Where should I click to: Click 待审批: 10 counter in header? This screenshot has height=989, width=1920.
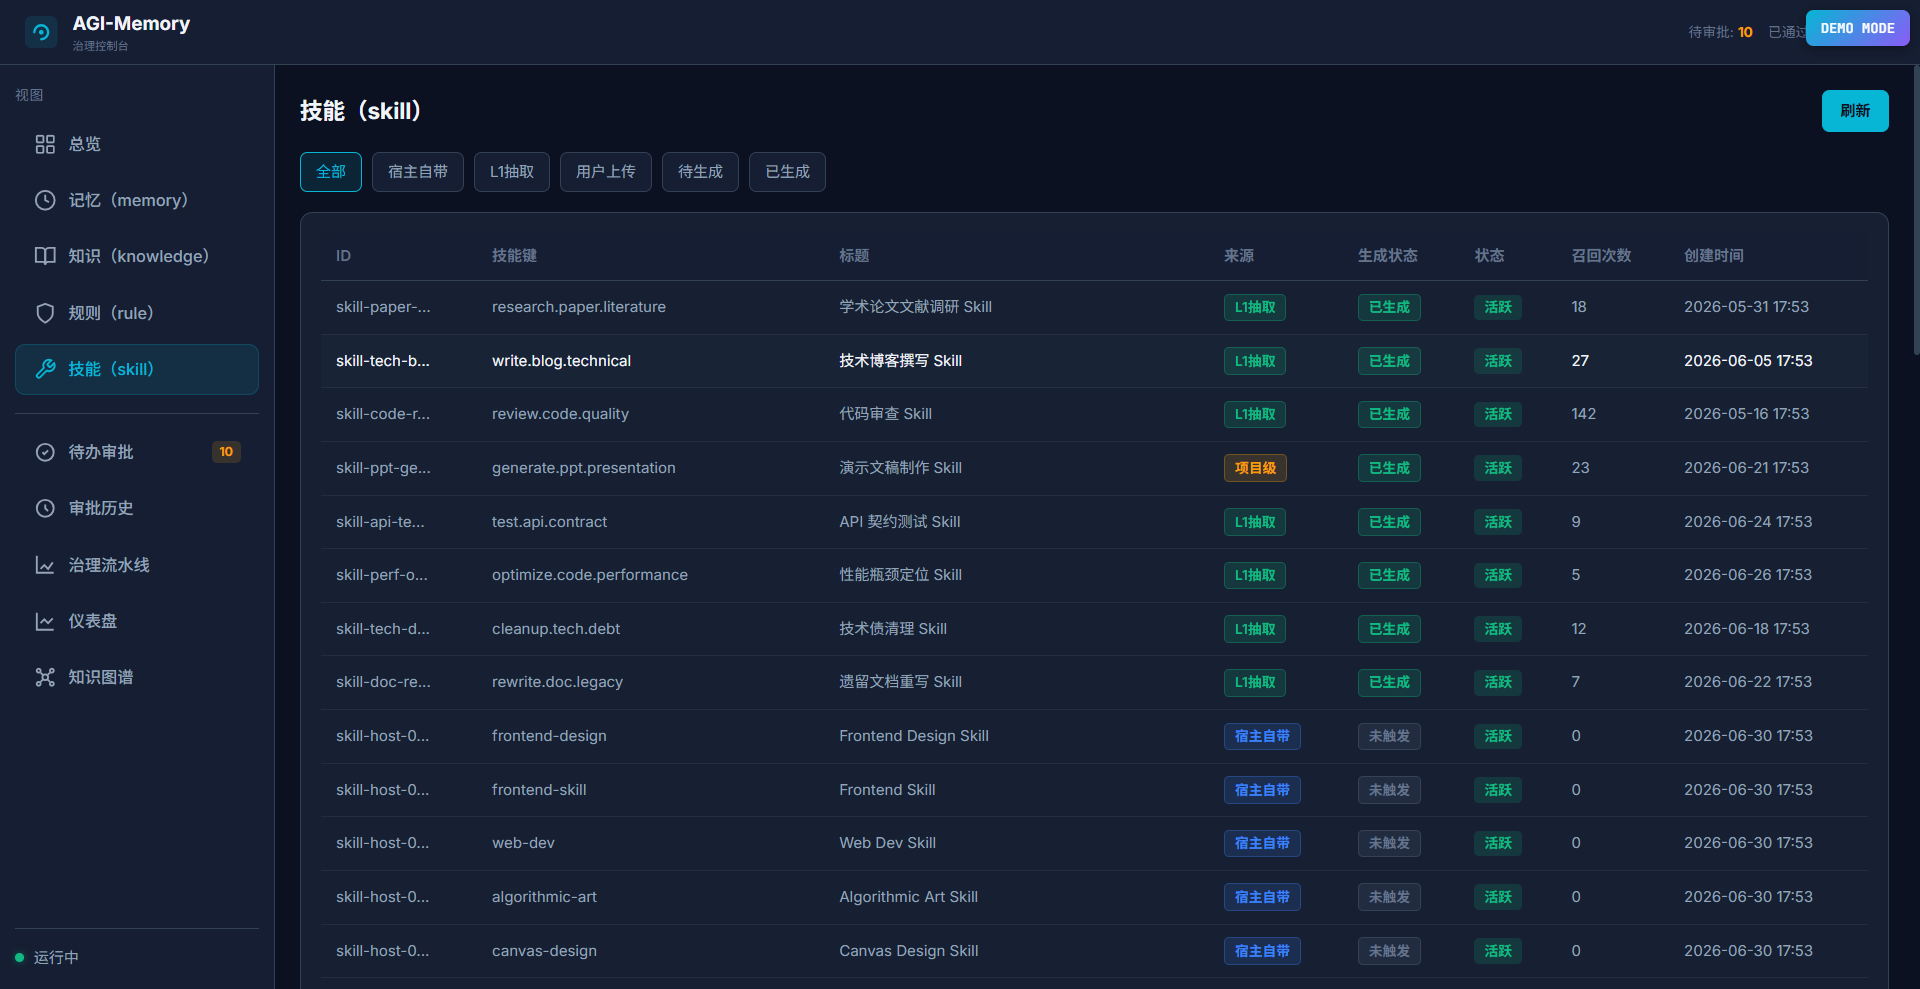[x=1720, y=32]
